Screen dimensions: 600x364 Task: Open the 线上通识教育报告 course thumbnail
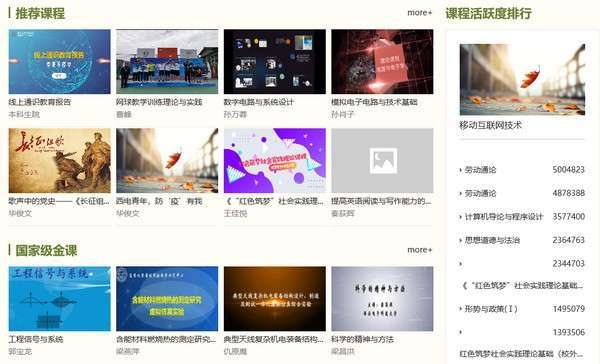click(59, 62)
